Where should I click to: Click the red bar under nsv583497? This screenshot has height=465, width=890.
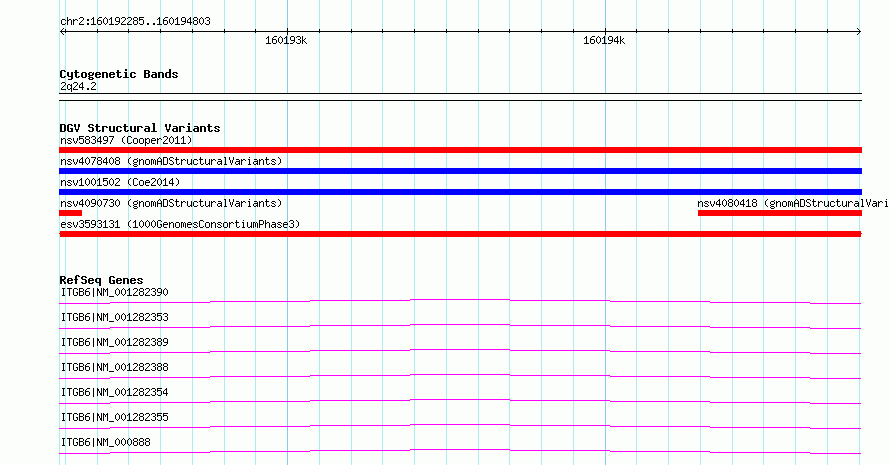(x=460, y=150)
